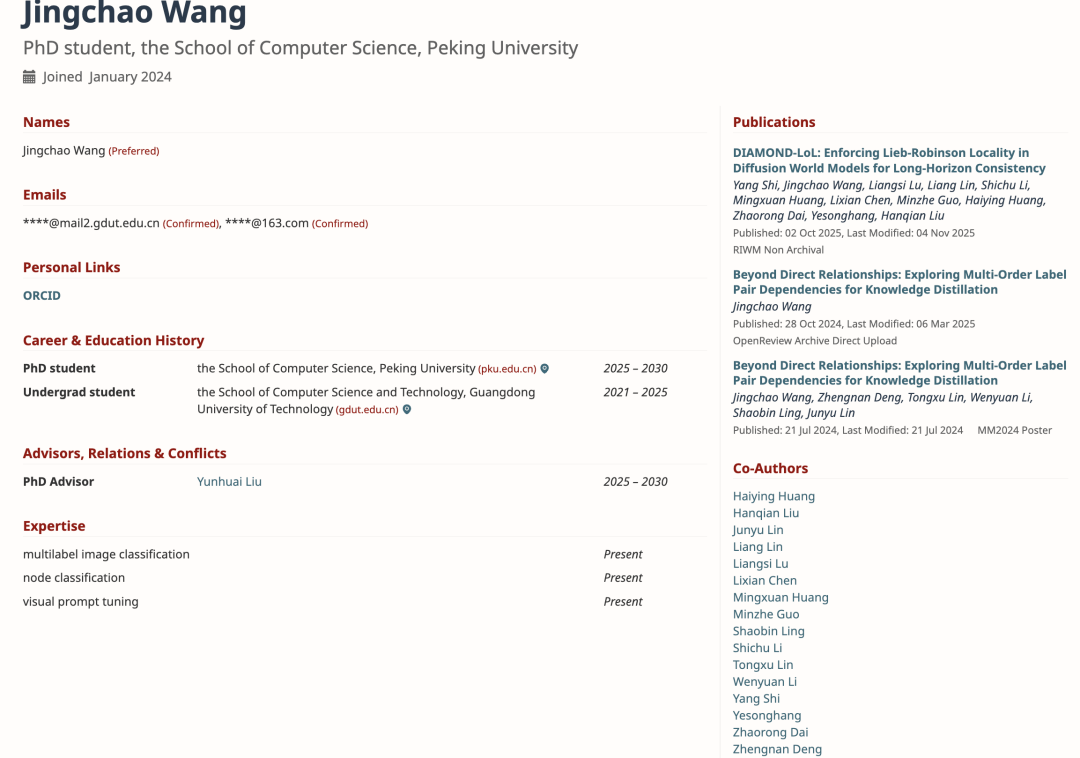1080x758 pixels.
Task: Click the ****@mail2.gdut.edu.cn email address
Action: coord(91,223)
